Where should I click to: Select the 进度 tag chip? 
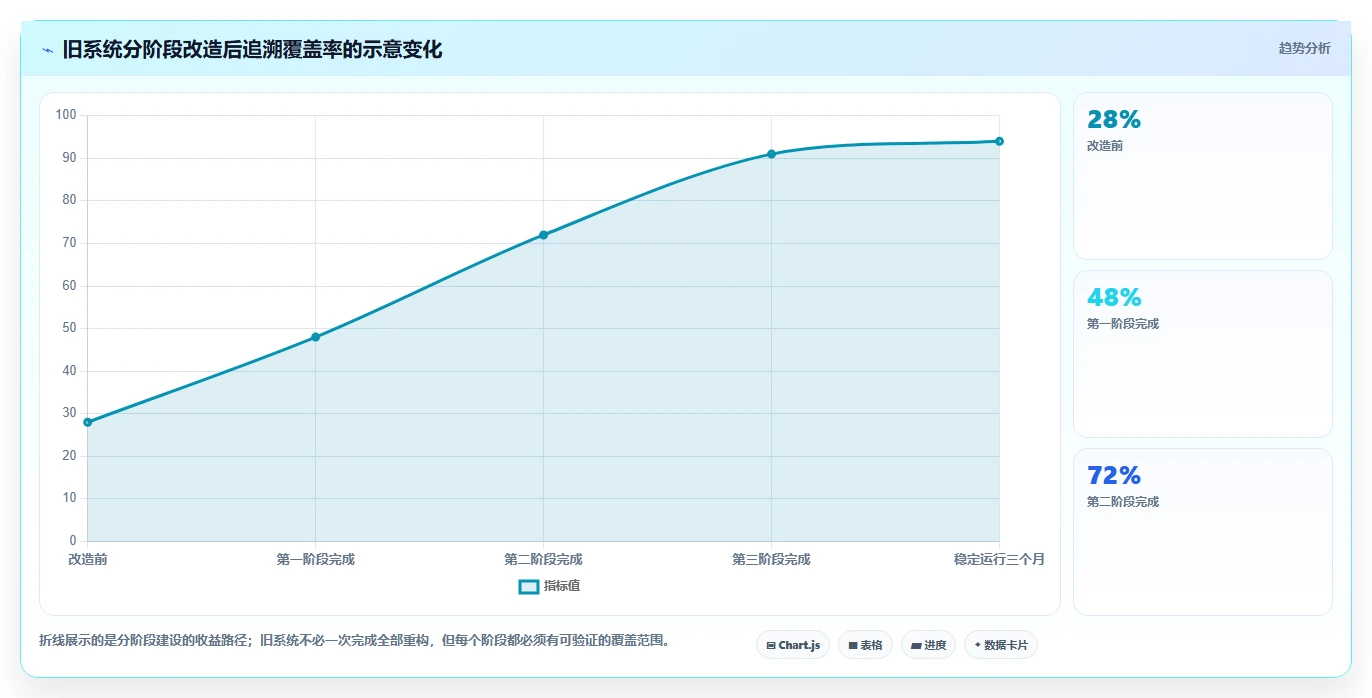(x=928, y=645)
